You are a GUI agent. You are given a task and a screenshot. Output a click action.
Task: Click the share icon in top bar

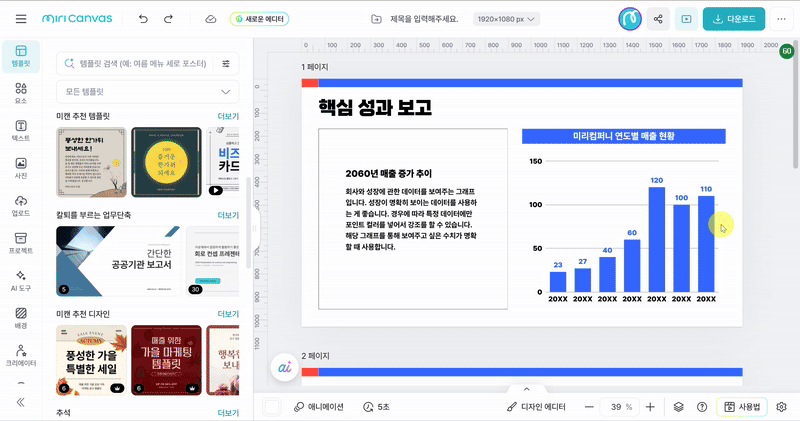pyautogui.click(x=657, y=19)
